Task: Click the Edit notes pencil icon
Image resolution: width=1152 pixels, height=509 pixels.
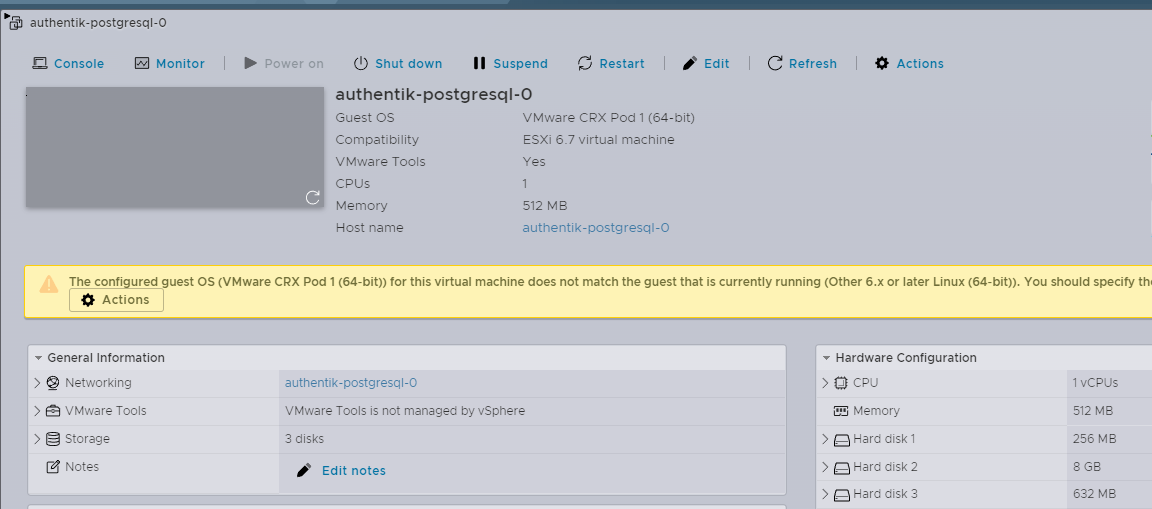Action: (303, 471)
